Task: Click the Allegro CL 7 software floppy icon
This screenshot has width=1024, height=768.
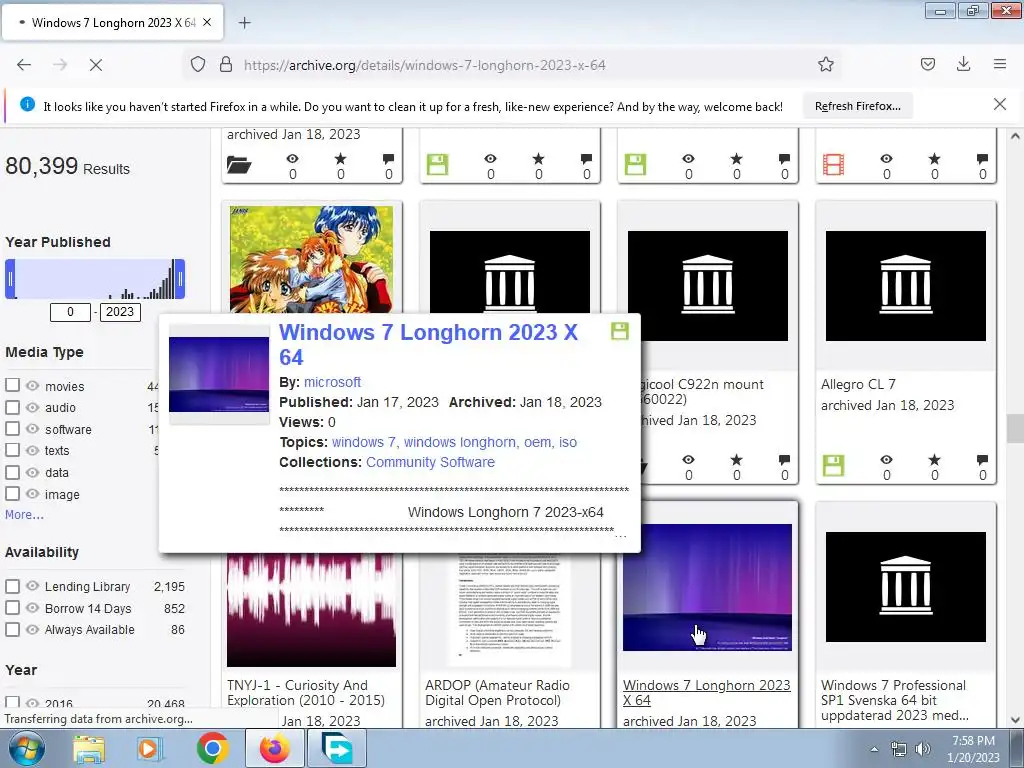Action: [833, 466]
